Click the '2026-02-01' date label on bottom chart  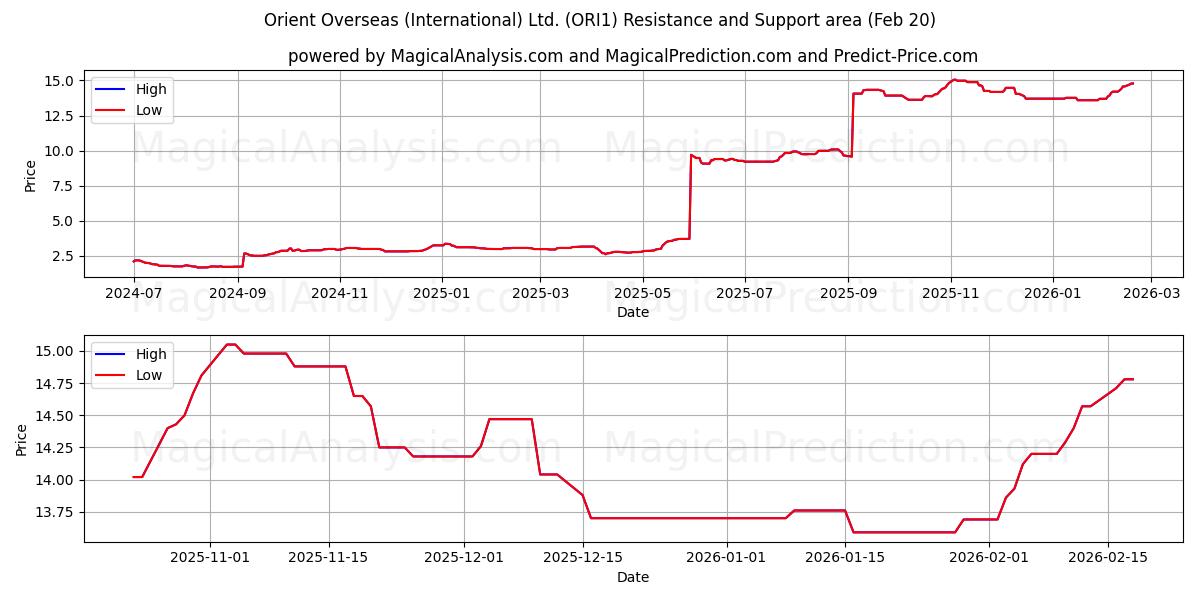pyautogui.click(x=989, y=559)
